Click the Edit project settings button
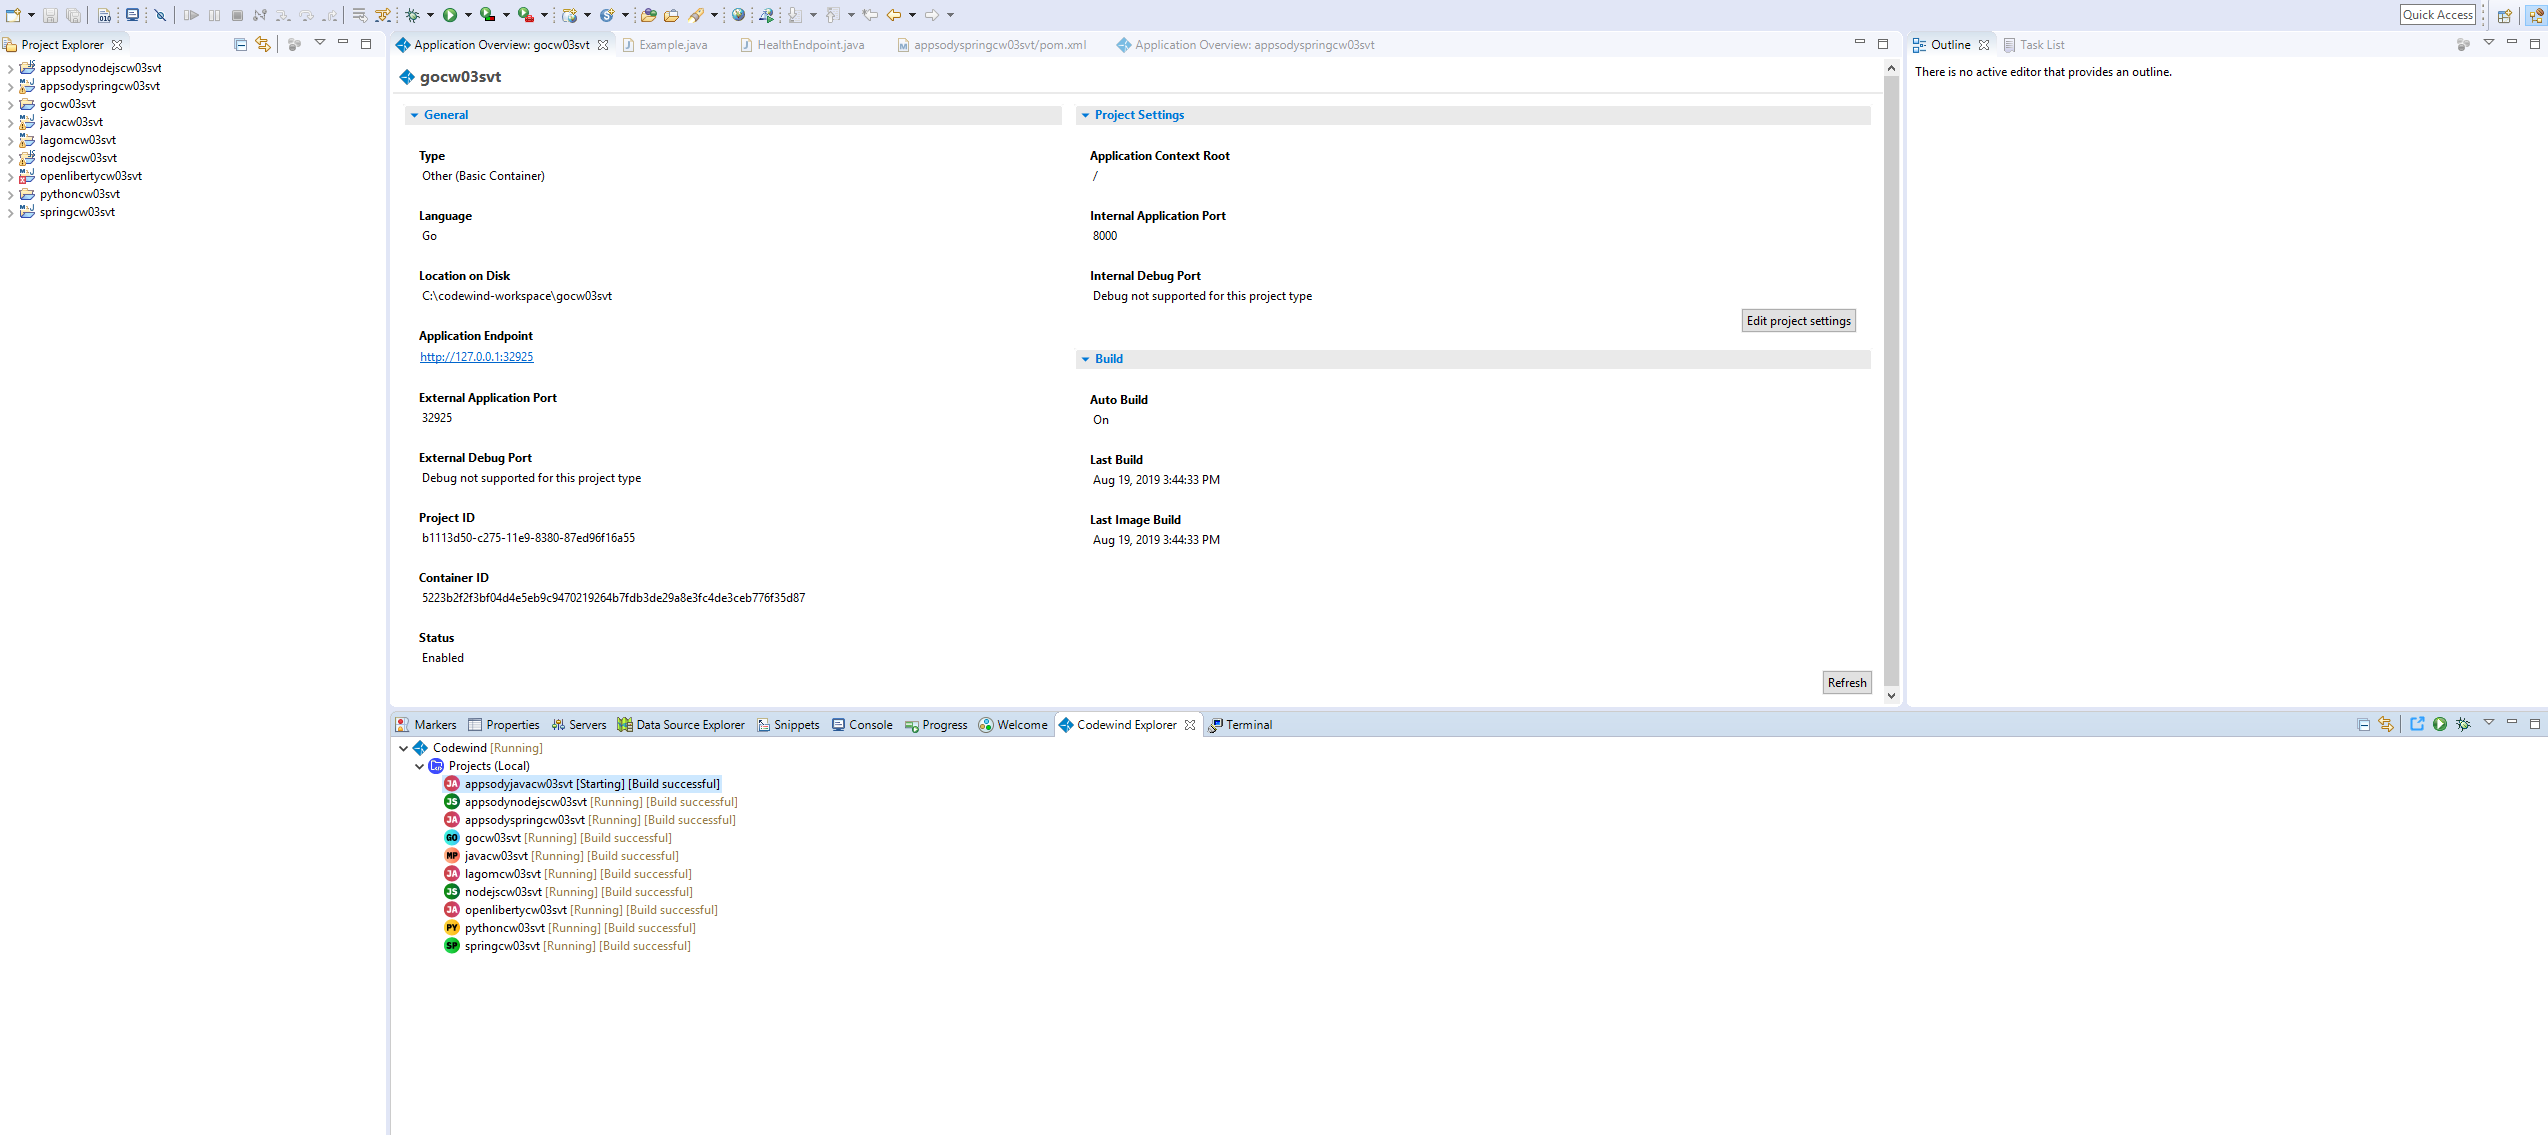The width and height of the screenshot is (2548, 1135). 1798,320
